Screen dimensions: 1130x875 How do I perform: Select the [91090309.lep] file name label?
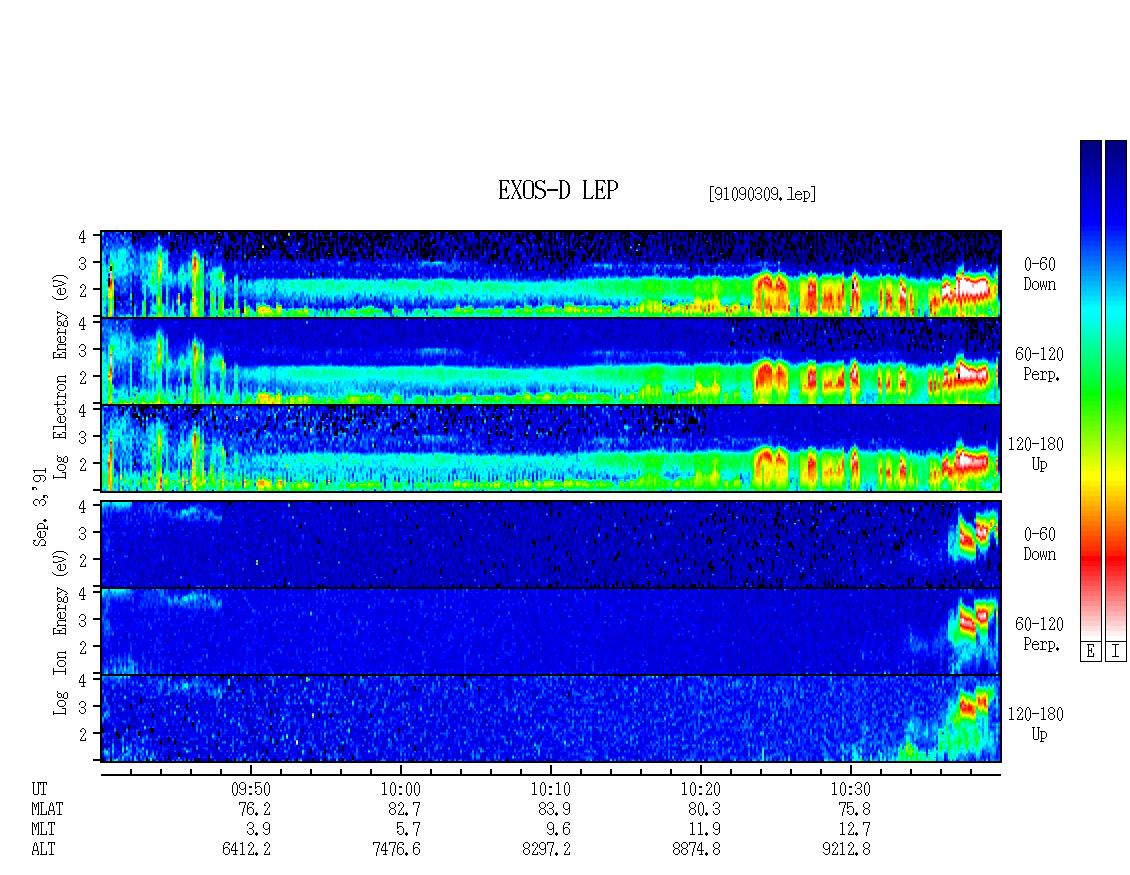(762, 194)
